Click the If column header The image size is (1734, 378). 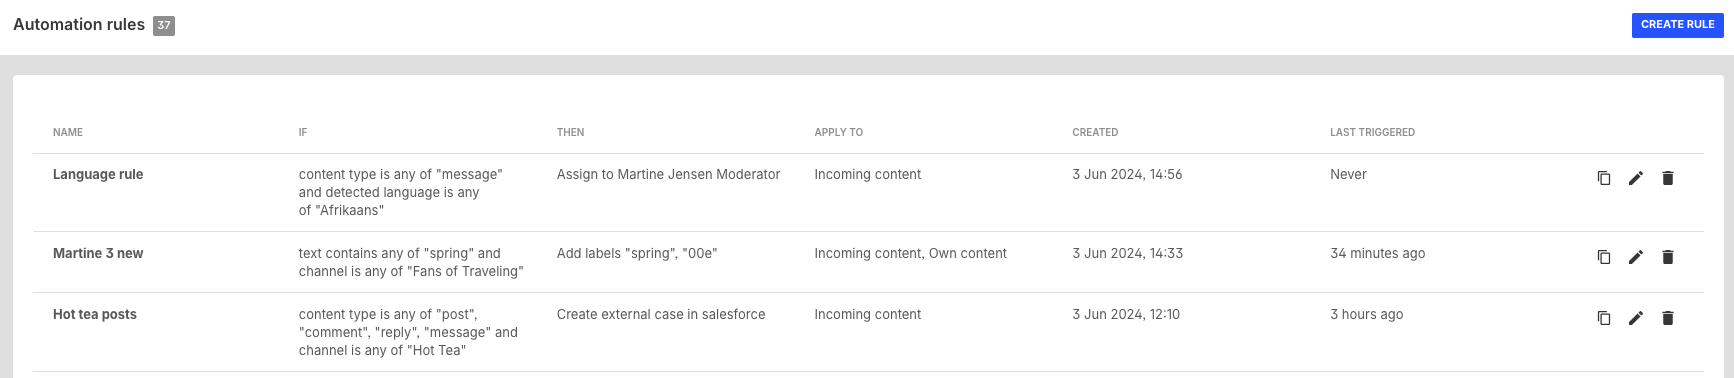click(x=303, y=132)
